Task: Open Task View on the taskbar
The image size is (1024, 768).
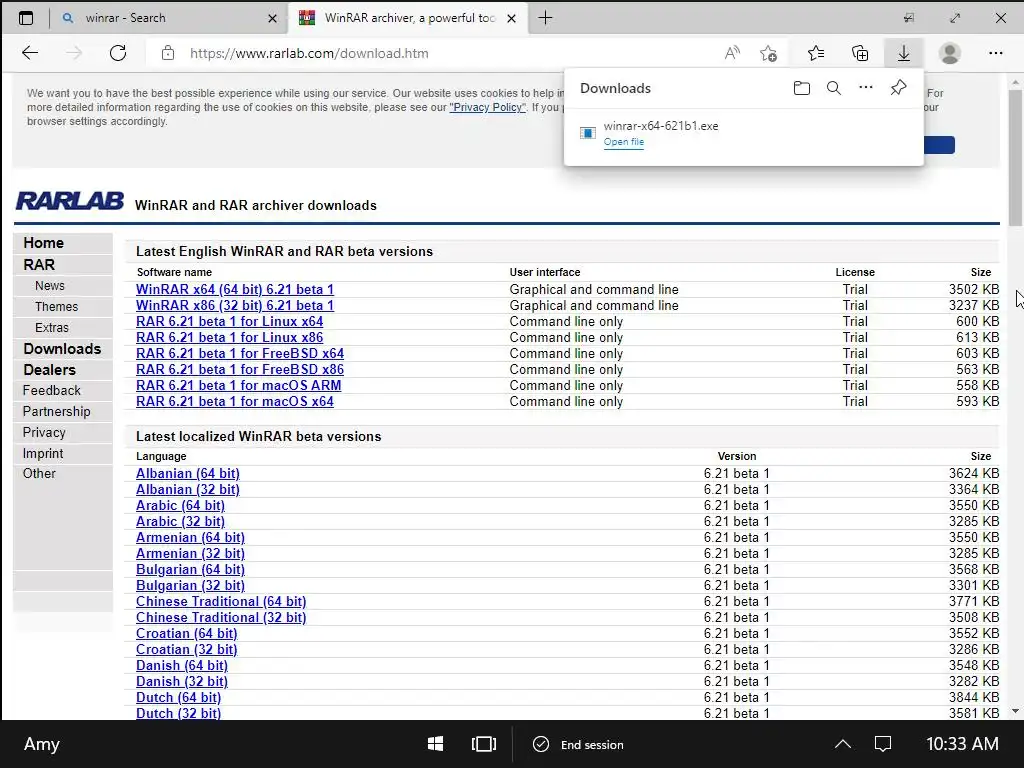Action: (484, 744)
